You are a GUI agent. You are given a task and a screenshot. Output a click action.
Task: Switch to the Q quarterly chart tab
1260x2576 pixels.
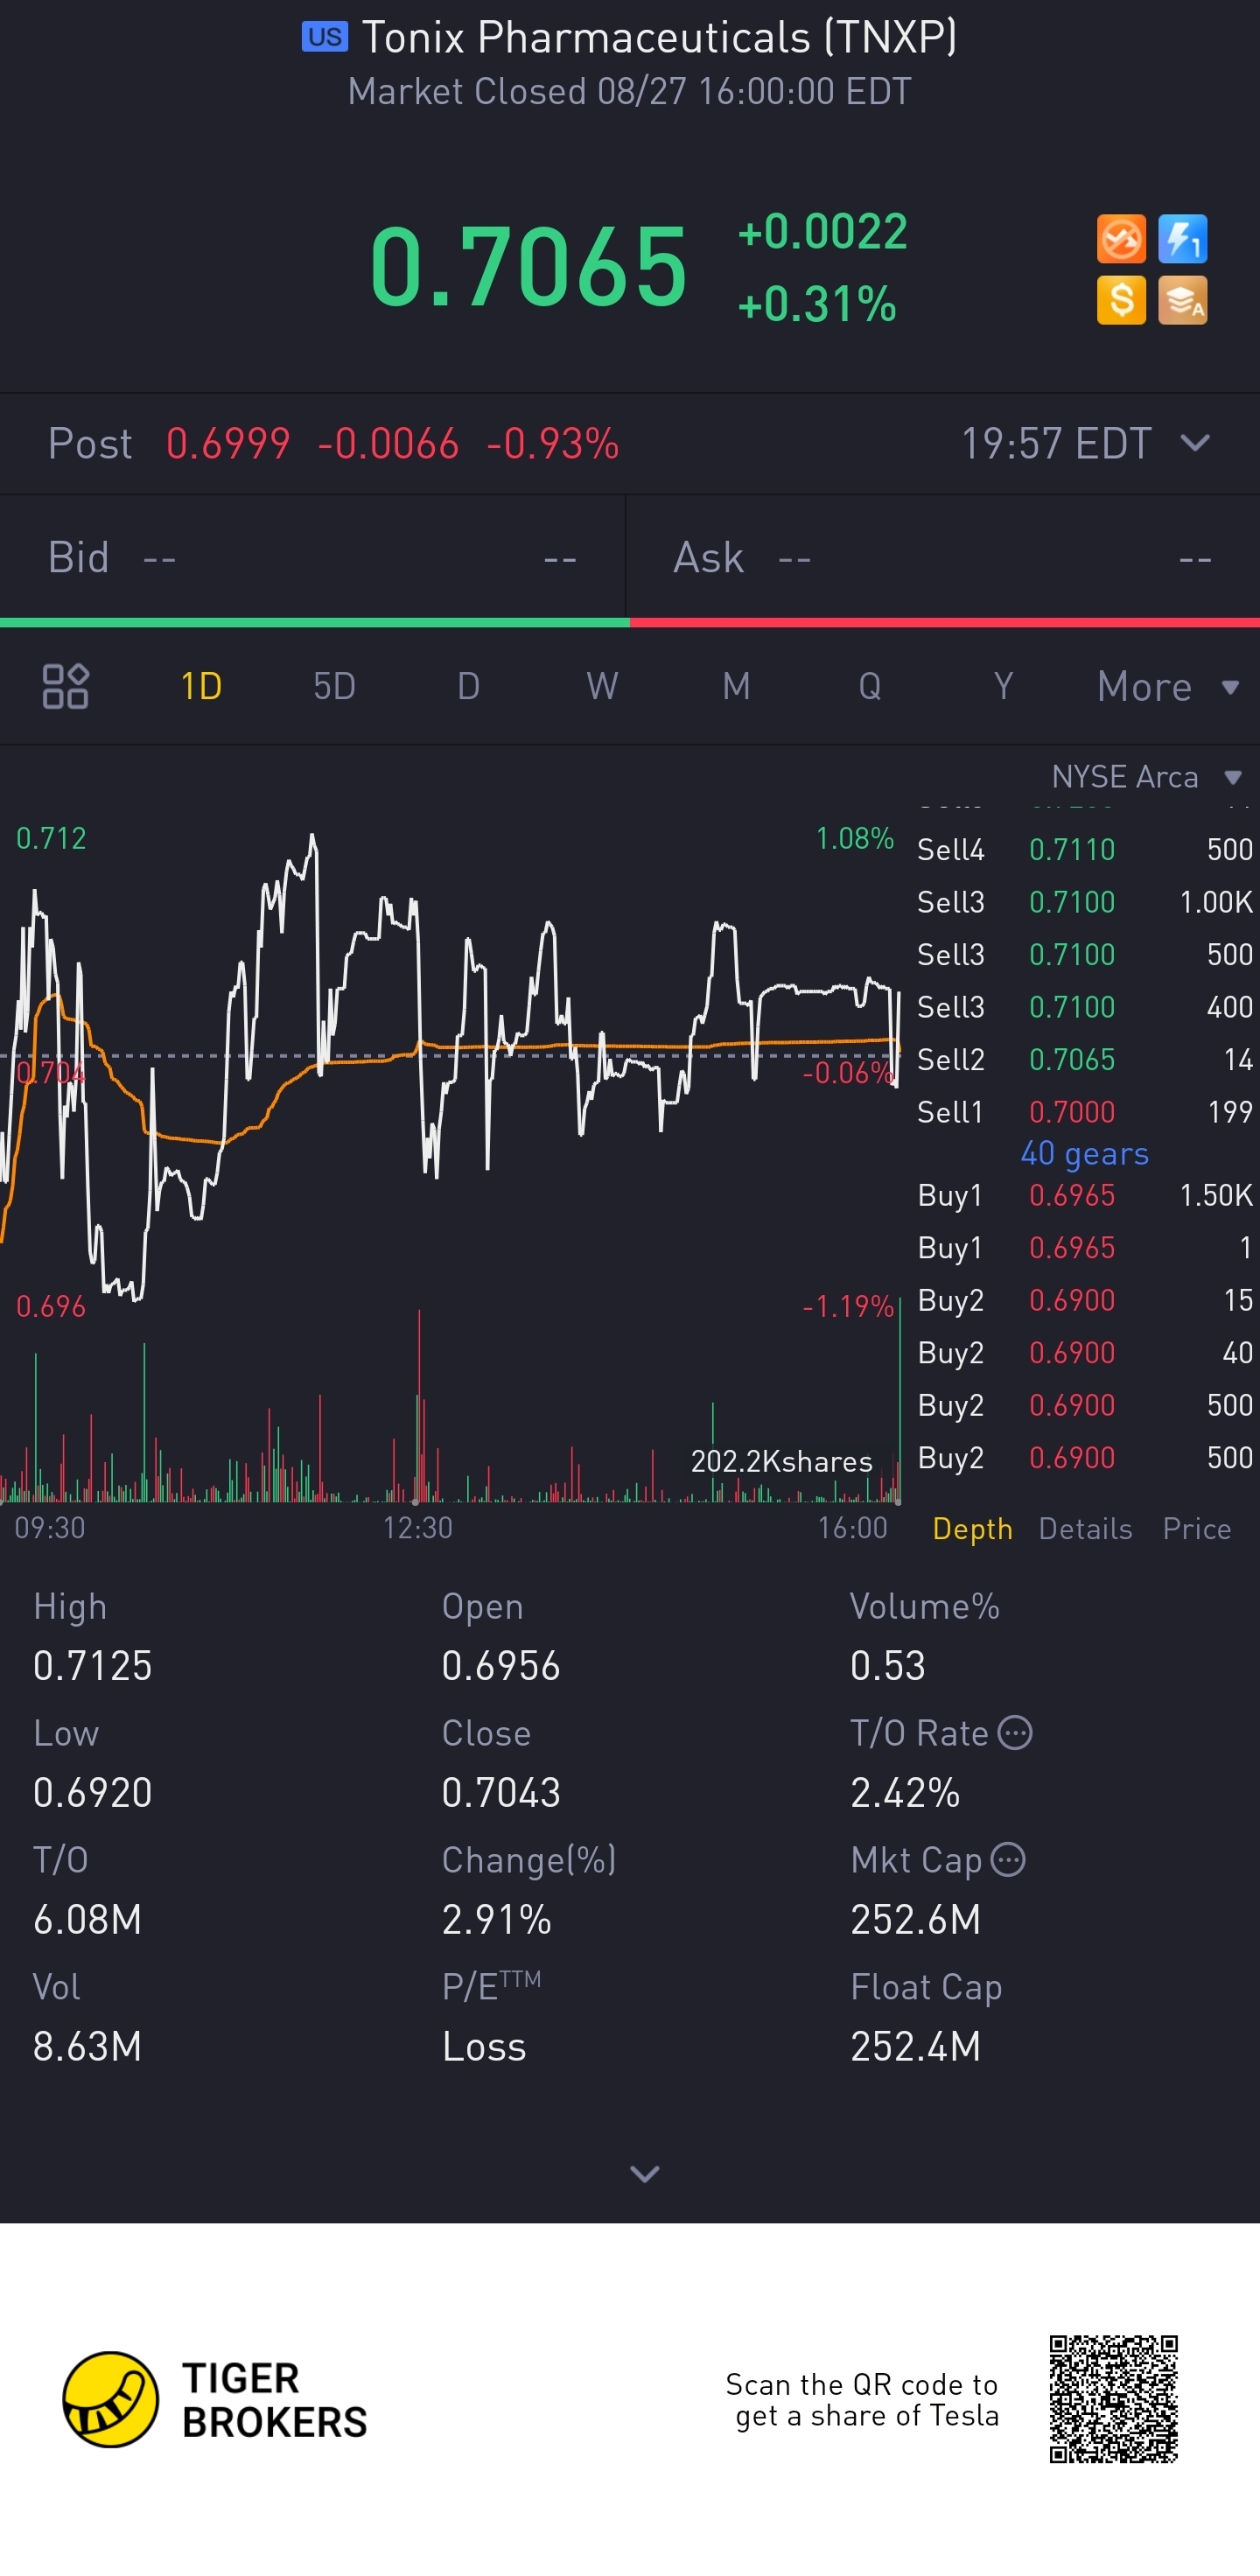pos(870,687)
